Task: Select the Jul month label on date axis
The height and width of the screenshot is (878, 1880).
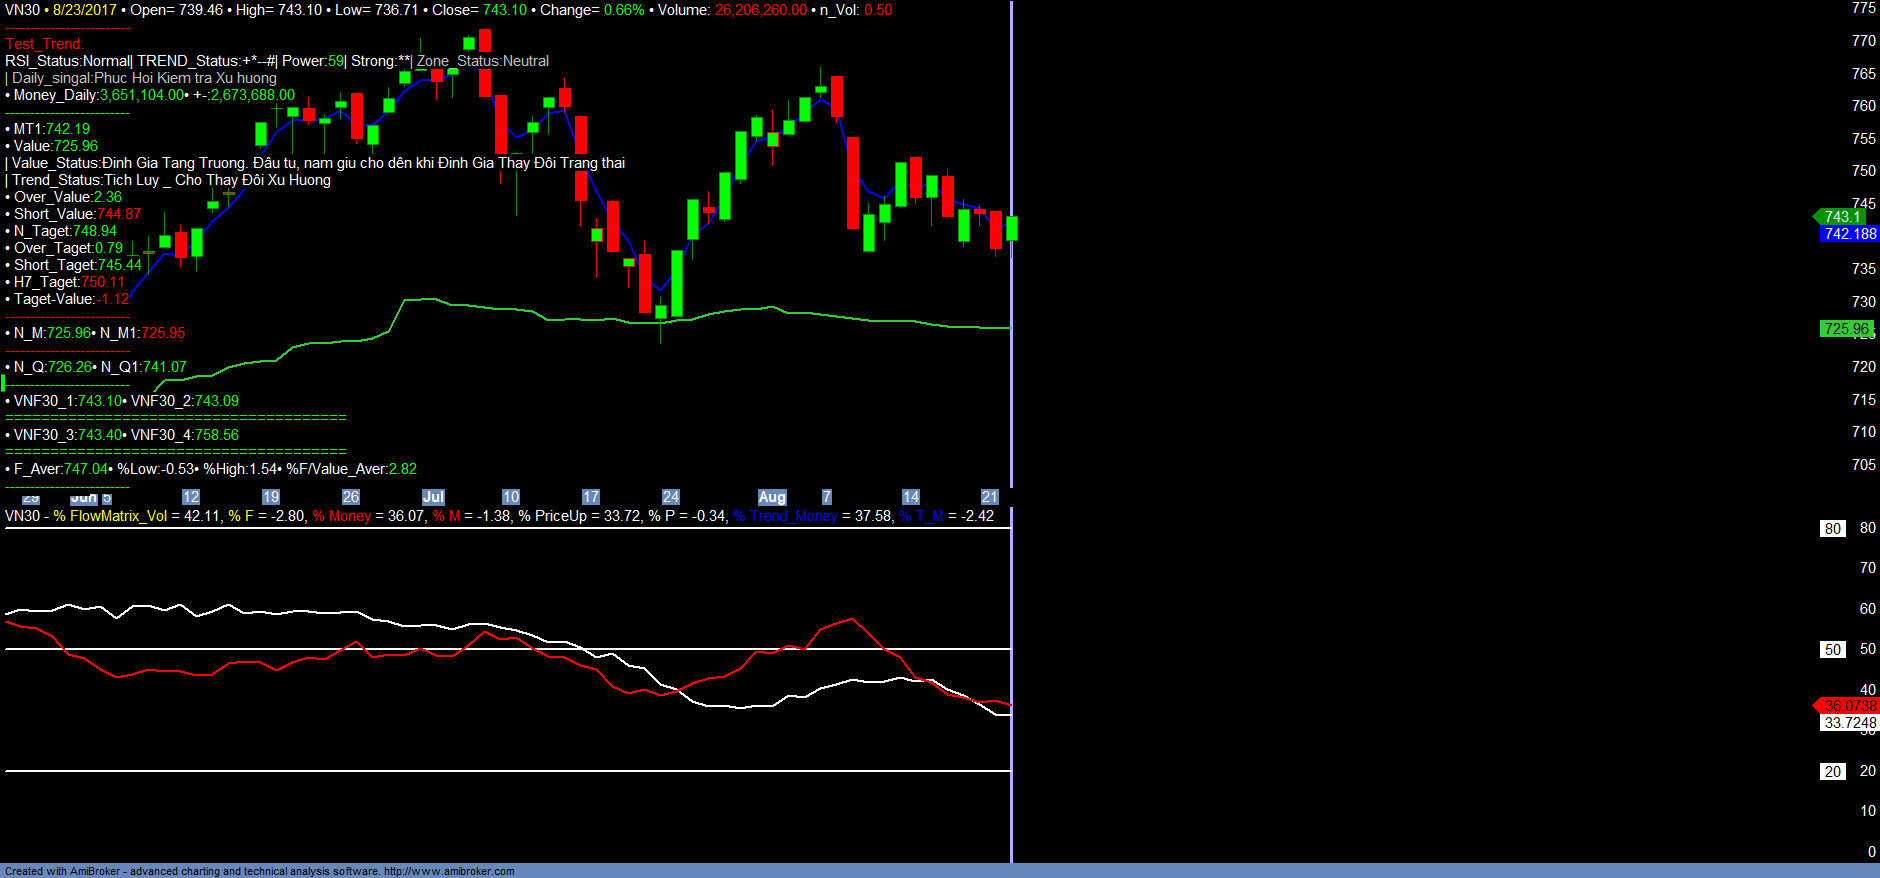Action: pos(433,497)
